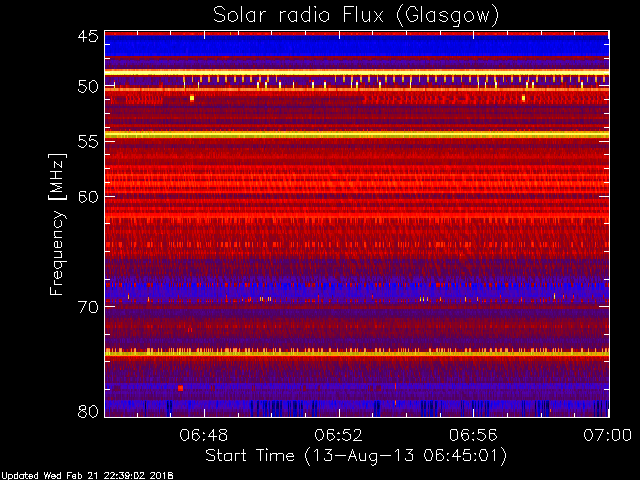Click the 'Start Time (13-Aug-13 06:45:01)' label
The height and width of the screenshot is (480, 640).
pyautogui.click(x=356, y=455)
